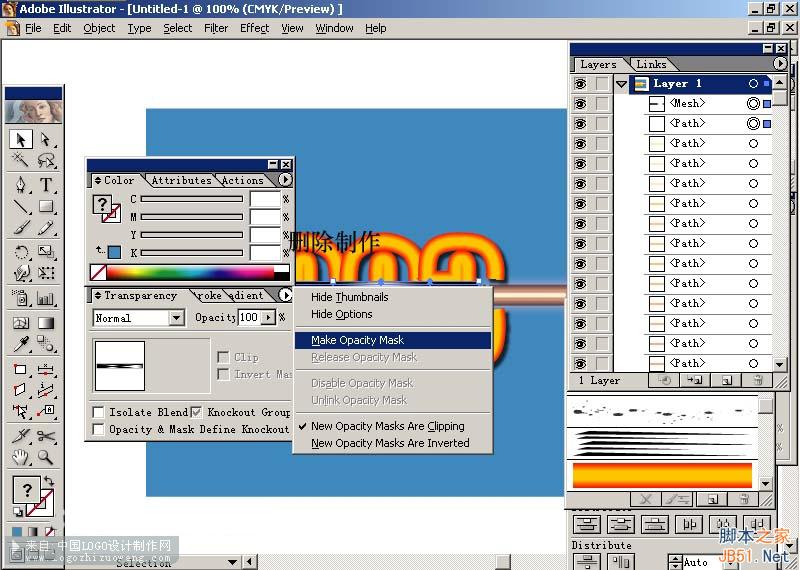800x570 pixels.
Task: Choose Make Opacity Mask from menu
Action: tap(393, 340)
